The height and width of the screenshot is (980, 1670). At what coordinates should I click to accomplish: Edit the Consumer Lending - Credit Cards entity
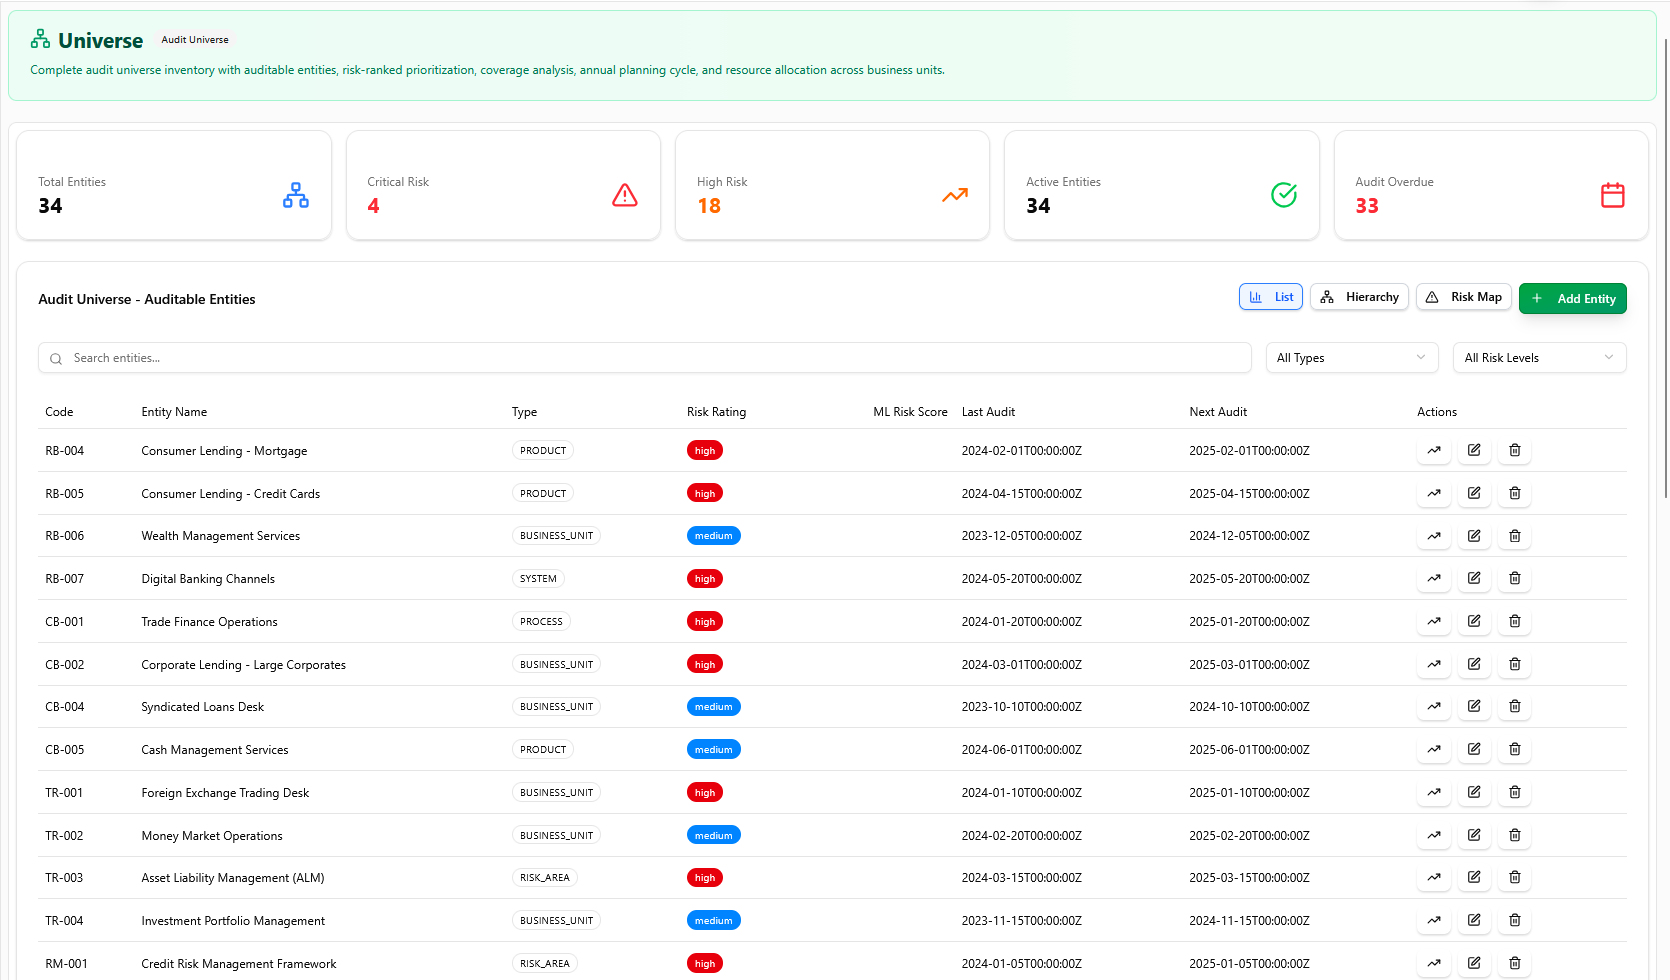pos(1474,493)
